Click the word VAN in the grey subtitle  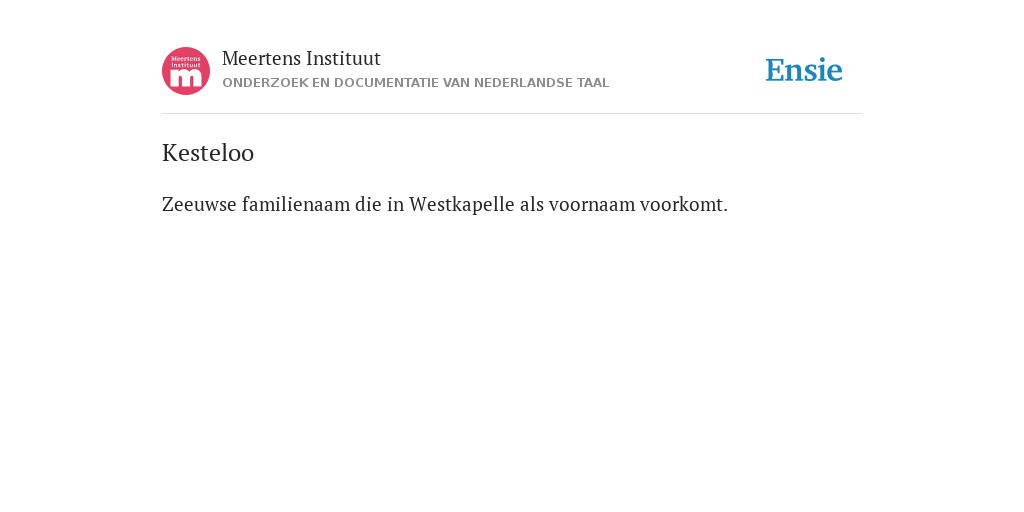(x=456, y=83)
